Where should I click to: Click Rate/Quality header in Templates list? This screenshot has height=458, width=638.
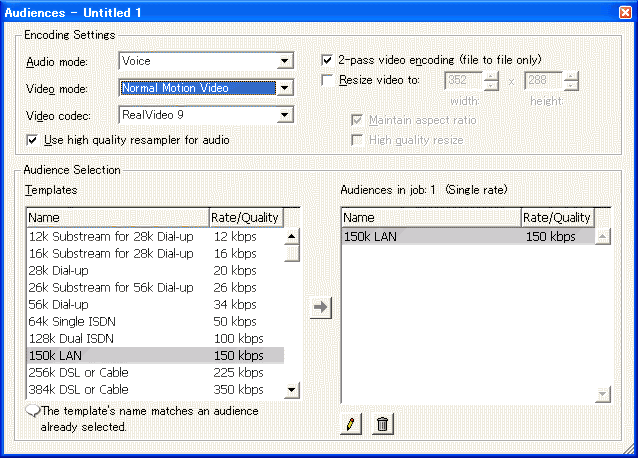tap(243, 217)
